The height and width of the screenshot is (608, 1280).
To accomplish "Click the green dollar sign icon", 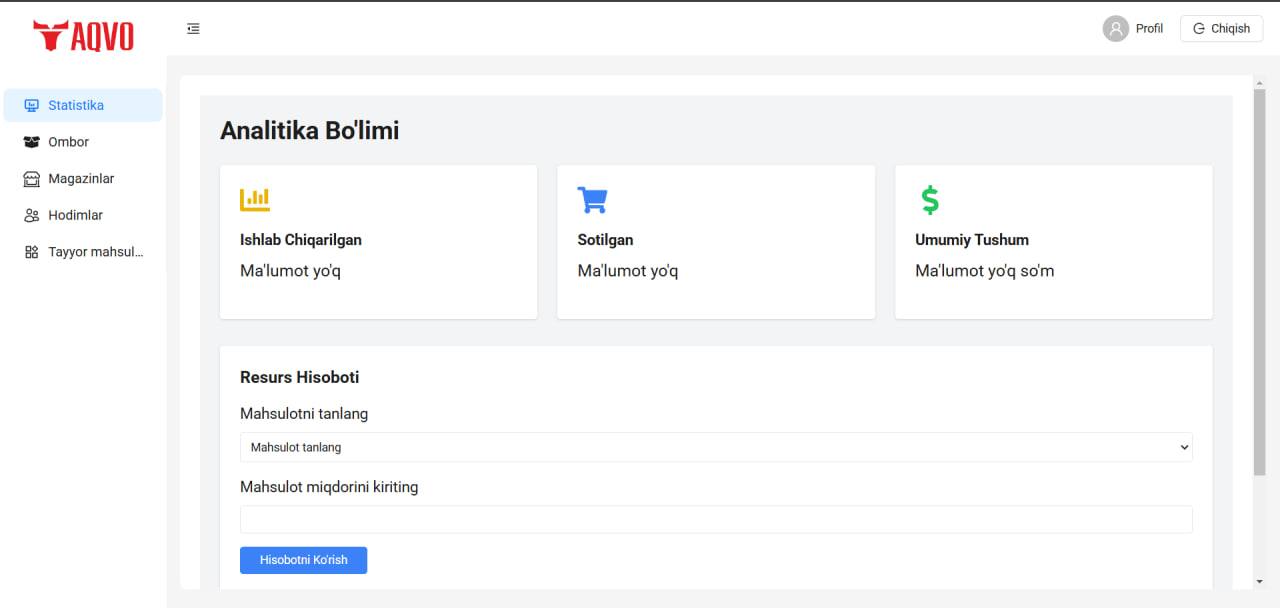I will click(x=929, y=199).
